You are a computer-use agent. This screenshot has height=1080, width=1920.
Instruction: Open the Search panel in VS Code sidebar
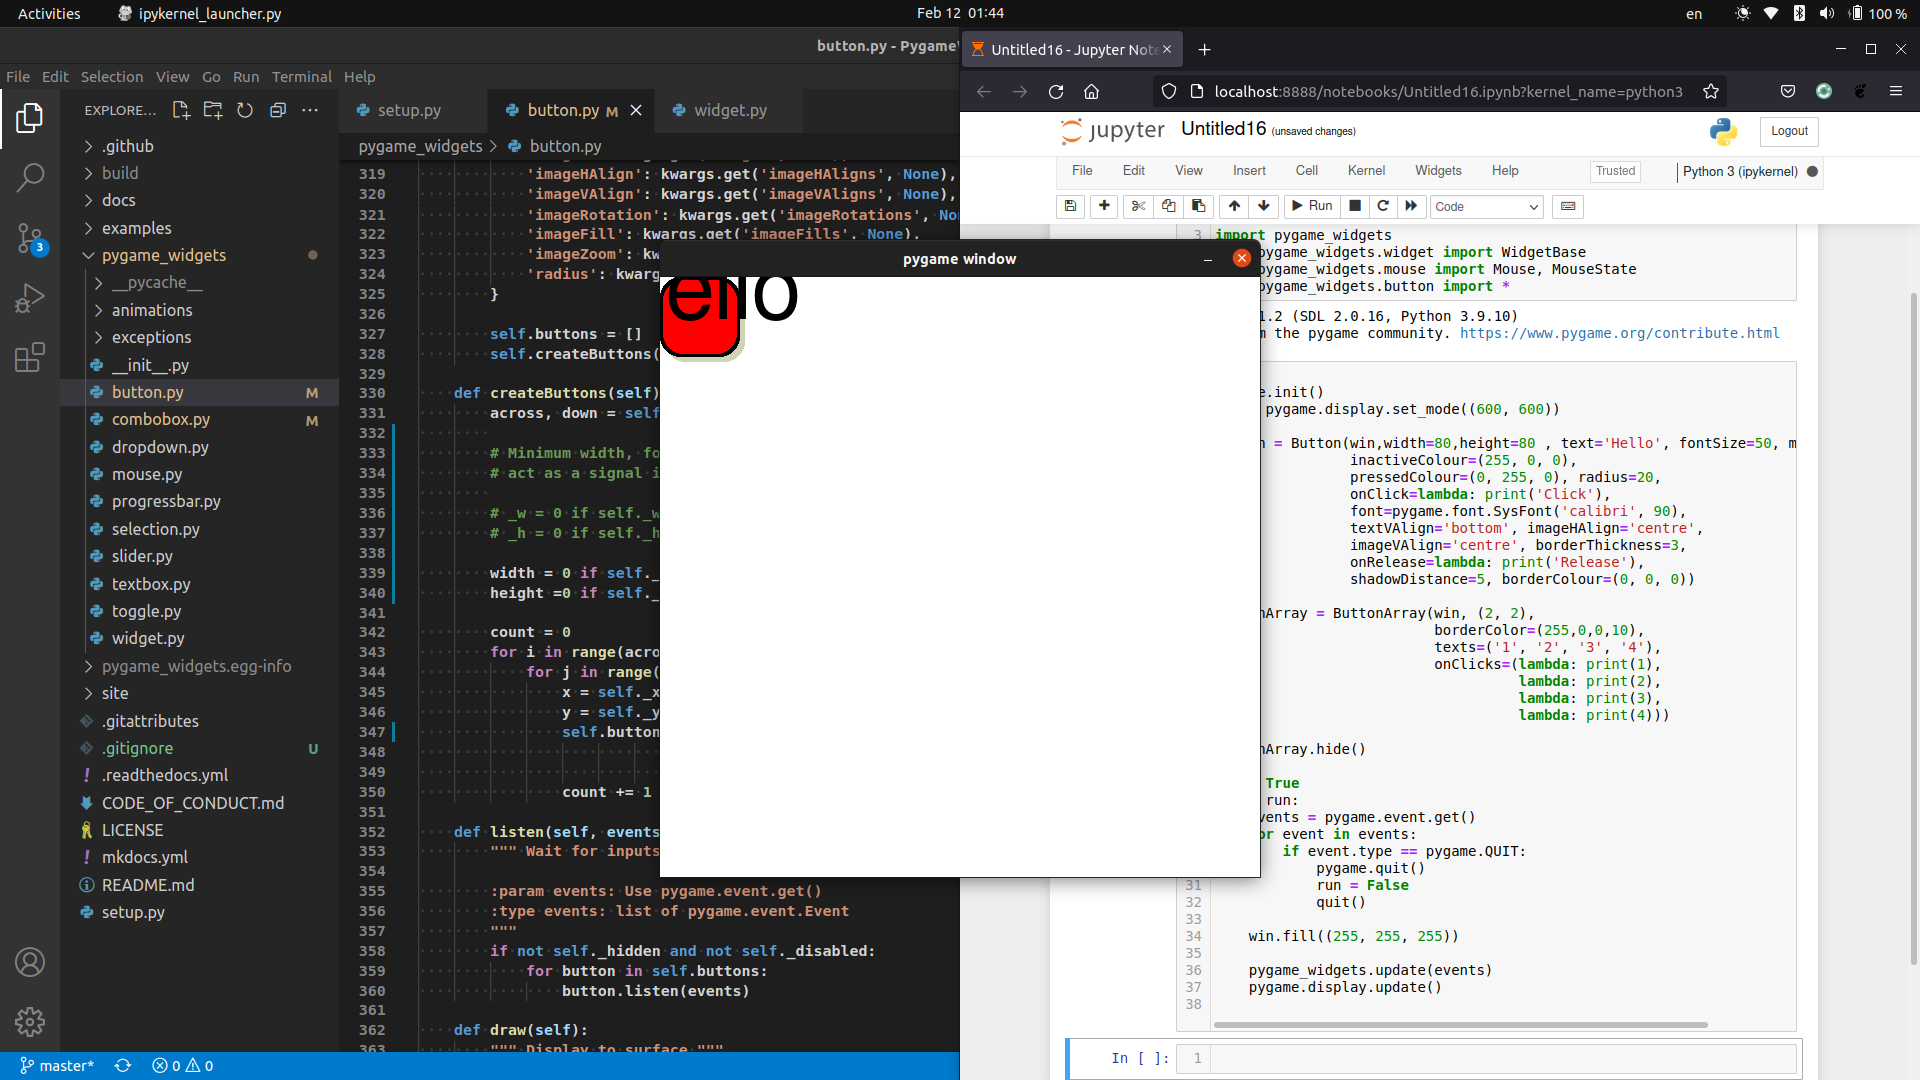[30, 177]
